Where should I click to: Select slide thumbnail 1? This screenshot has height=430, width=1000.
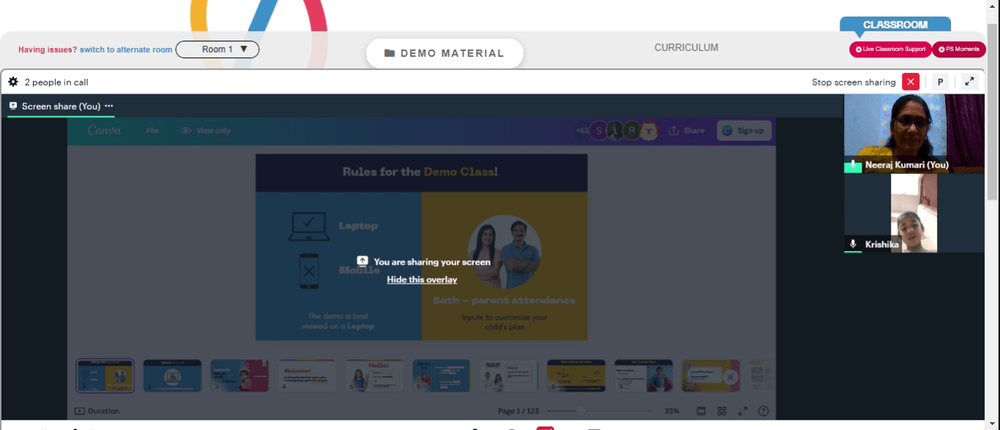105,375
